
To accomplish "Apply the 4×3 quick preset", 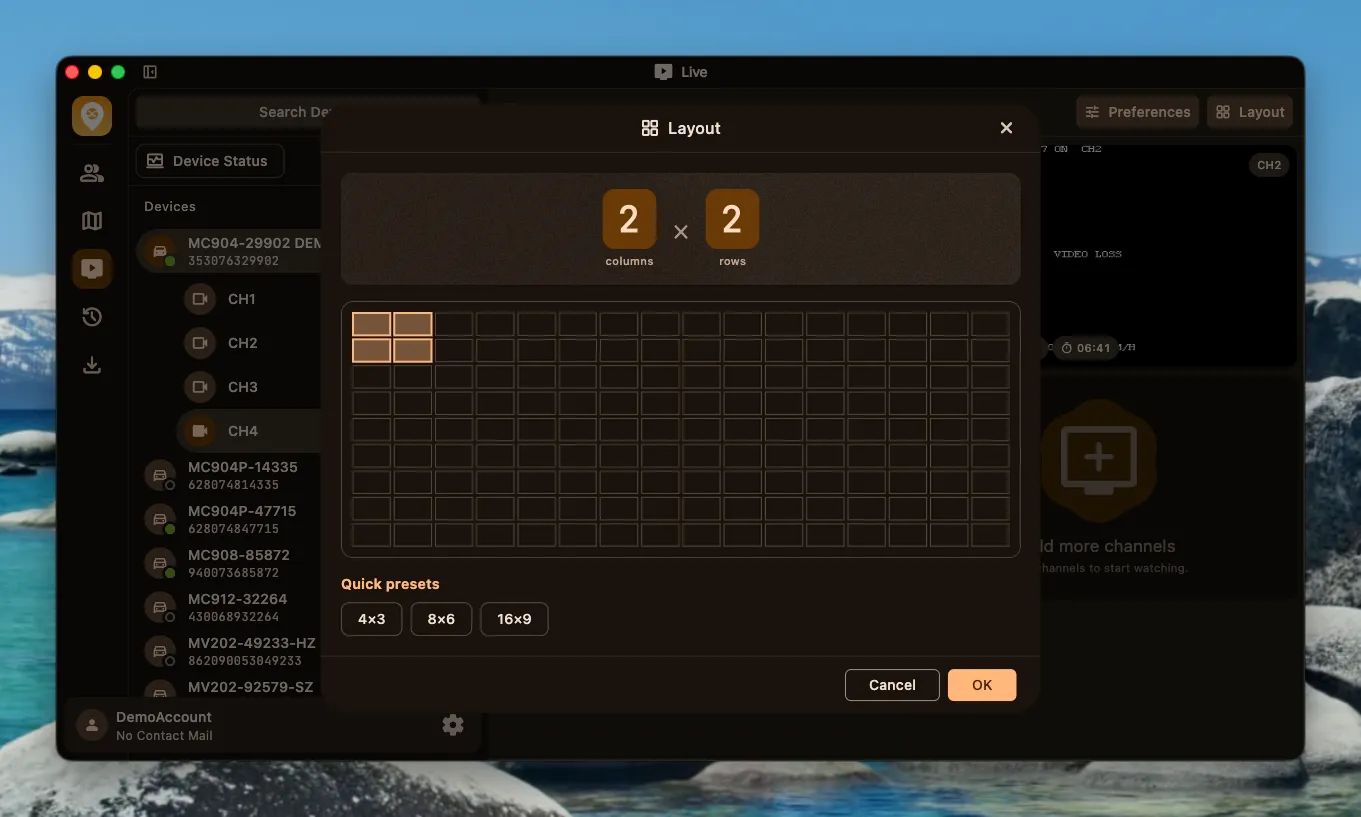I will coord(371,619).
